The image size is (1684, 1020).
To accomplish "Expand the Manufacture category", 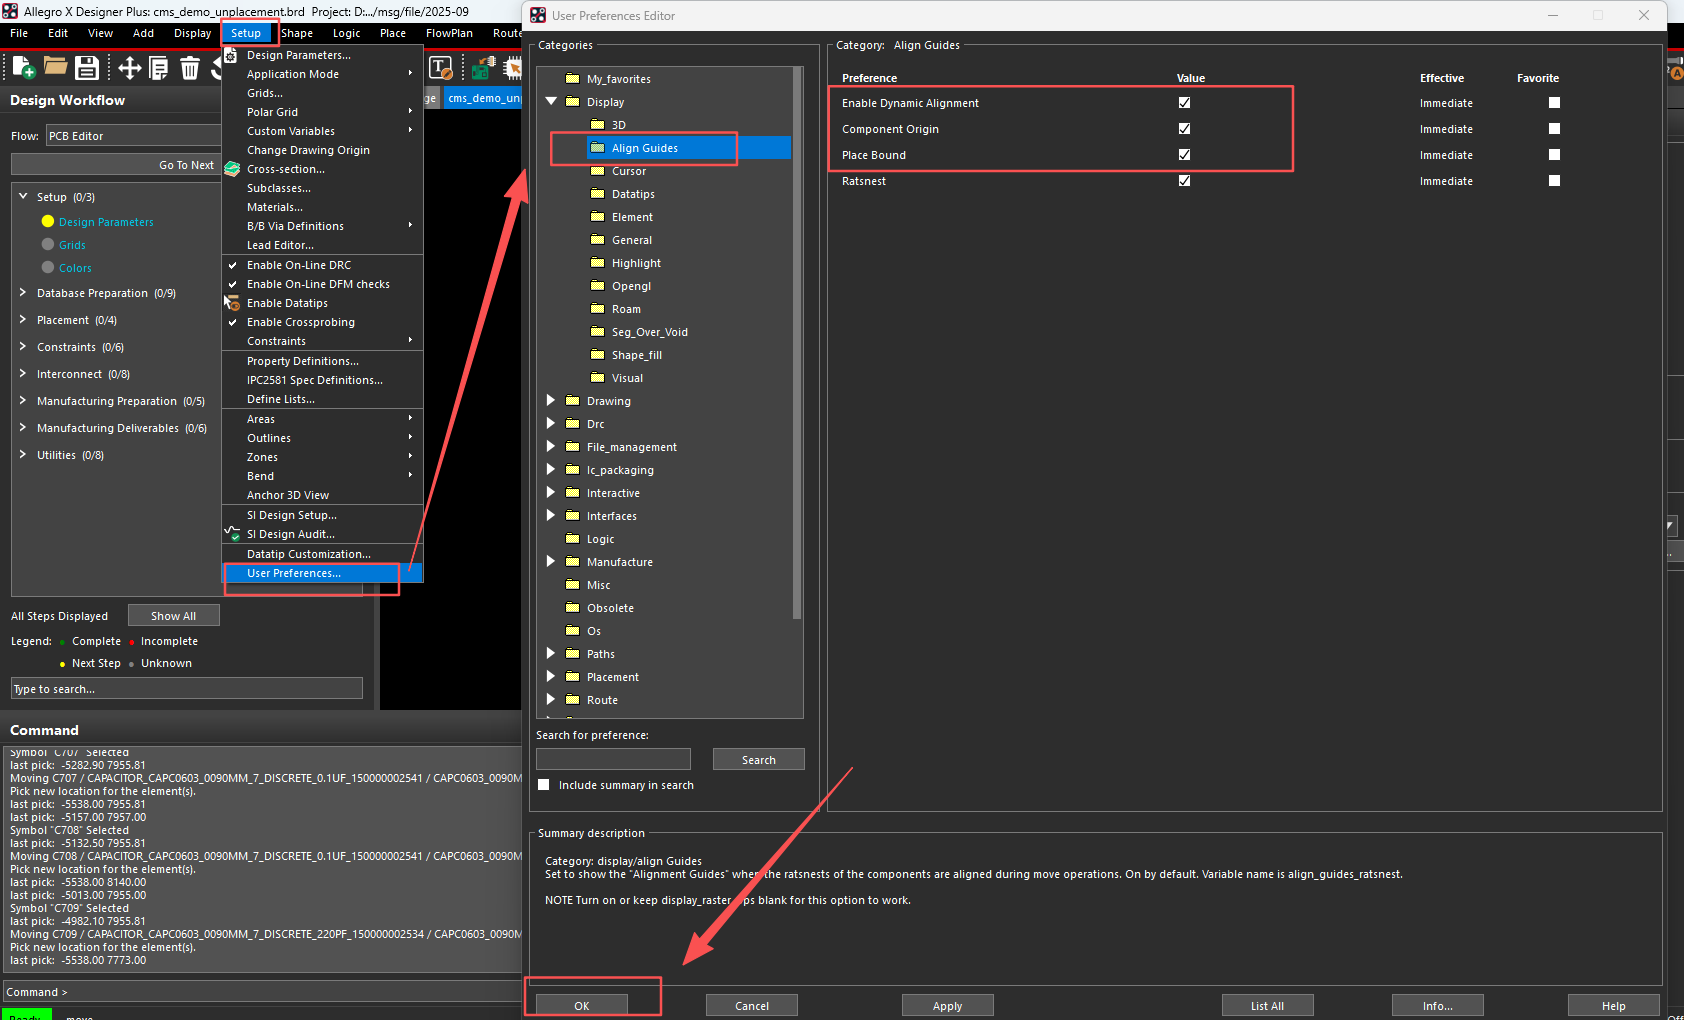I will tap(551, 562).
